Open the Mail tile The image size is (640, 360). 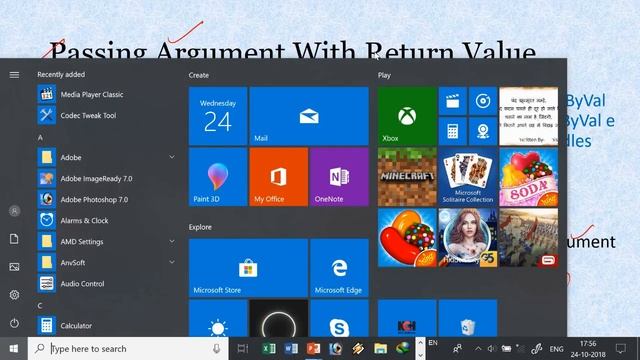point(309,116)
